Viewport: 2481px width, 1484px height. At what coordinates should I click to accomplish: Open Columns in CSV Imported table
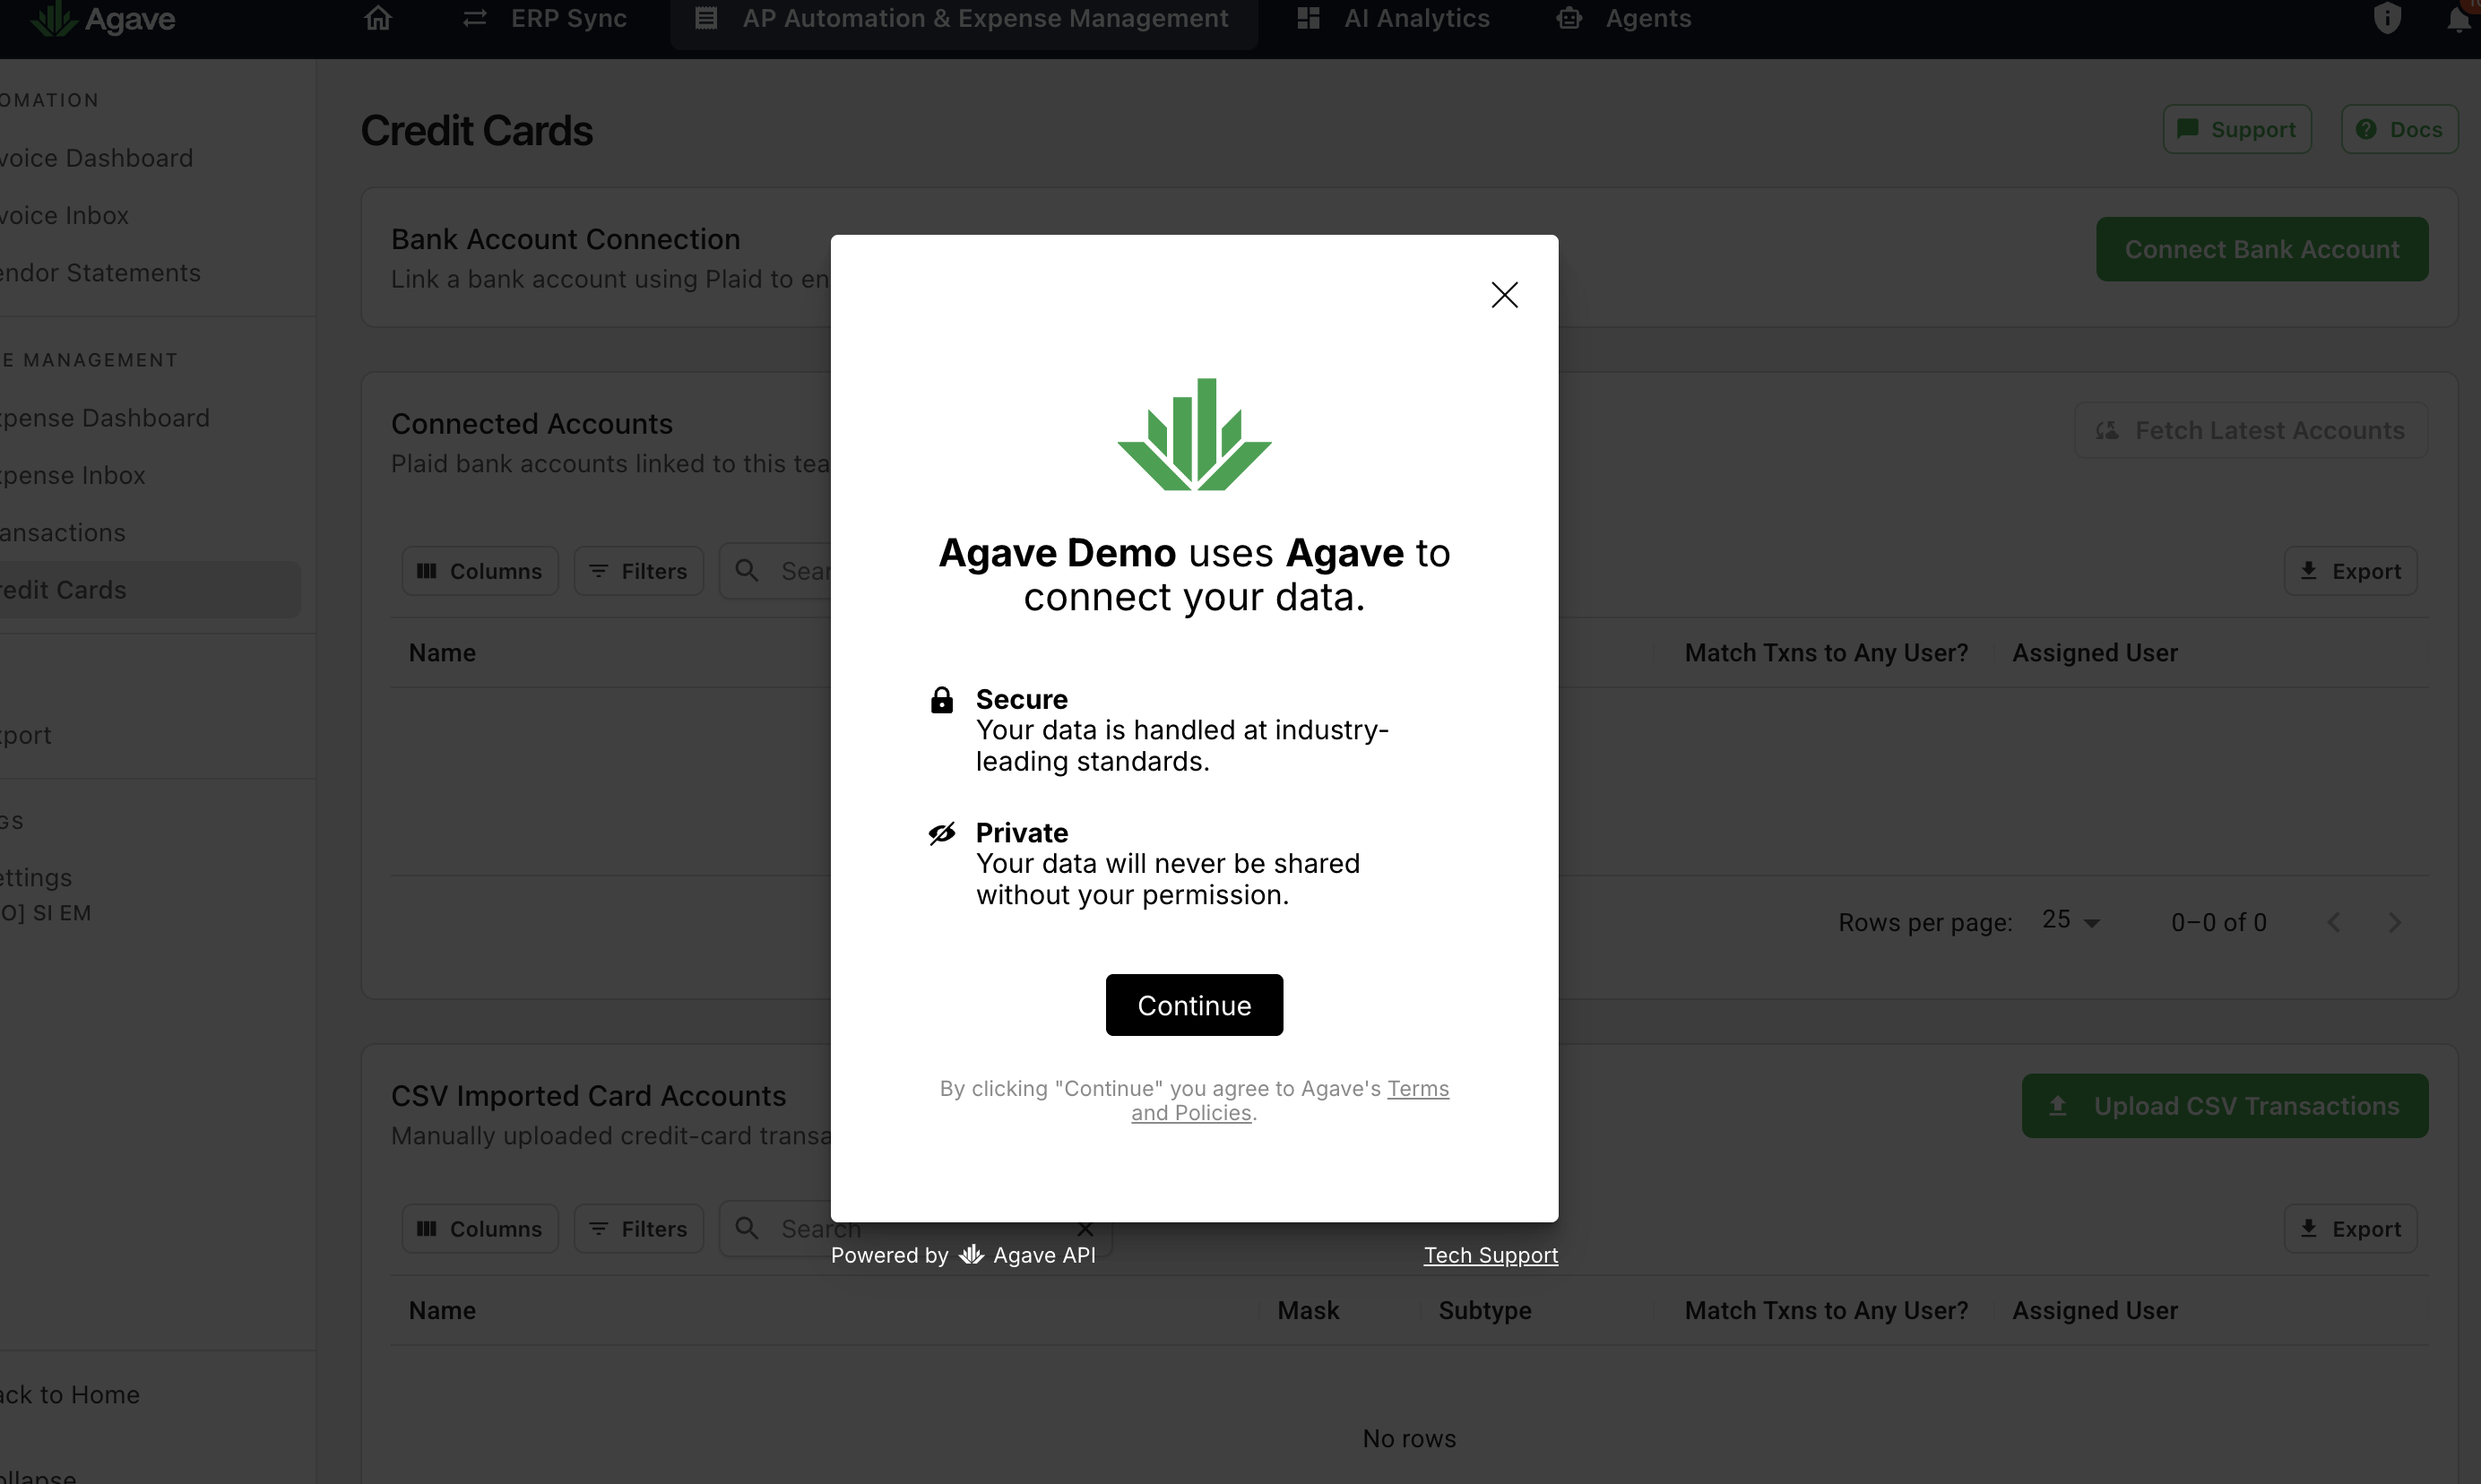[480, 1229]
